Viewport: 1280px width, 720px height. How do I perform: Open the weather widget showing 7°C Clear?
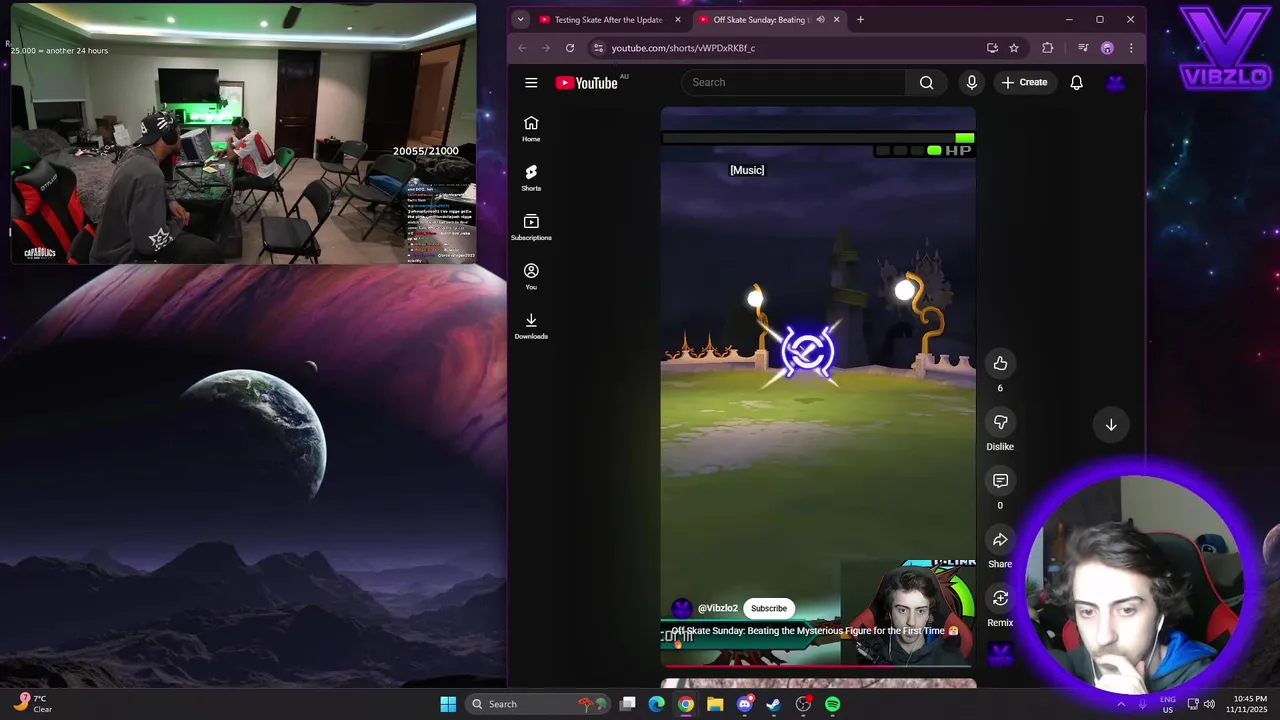(33, 704)
